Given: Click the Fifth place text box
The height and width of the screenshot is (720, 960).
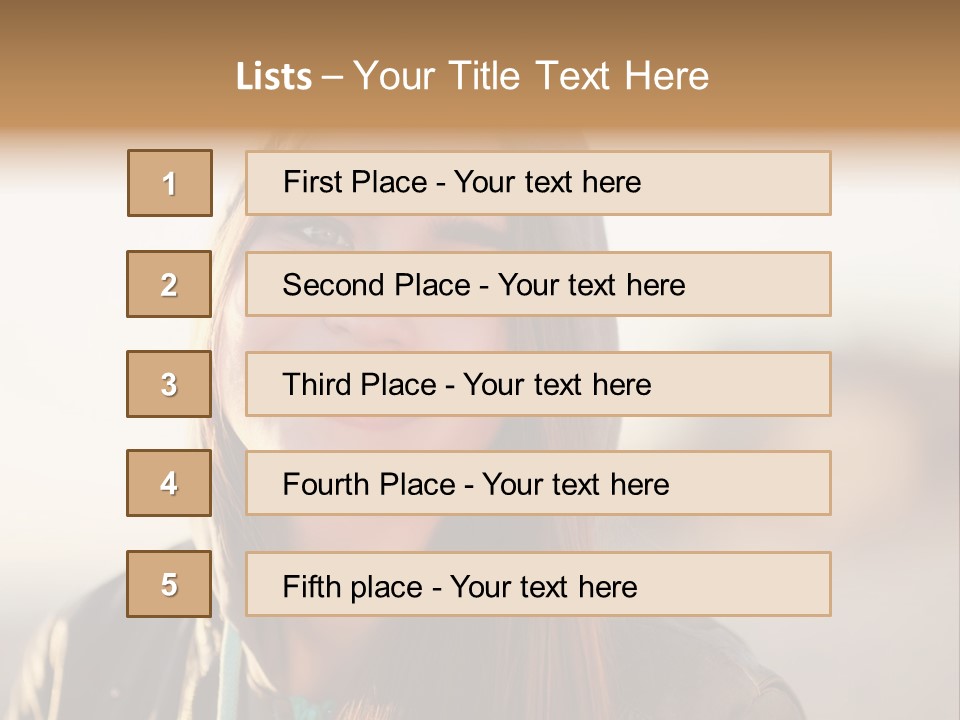Looking at the screenshot, I should pyautogui.click(x=538, y=585).
